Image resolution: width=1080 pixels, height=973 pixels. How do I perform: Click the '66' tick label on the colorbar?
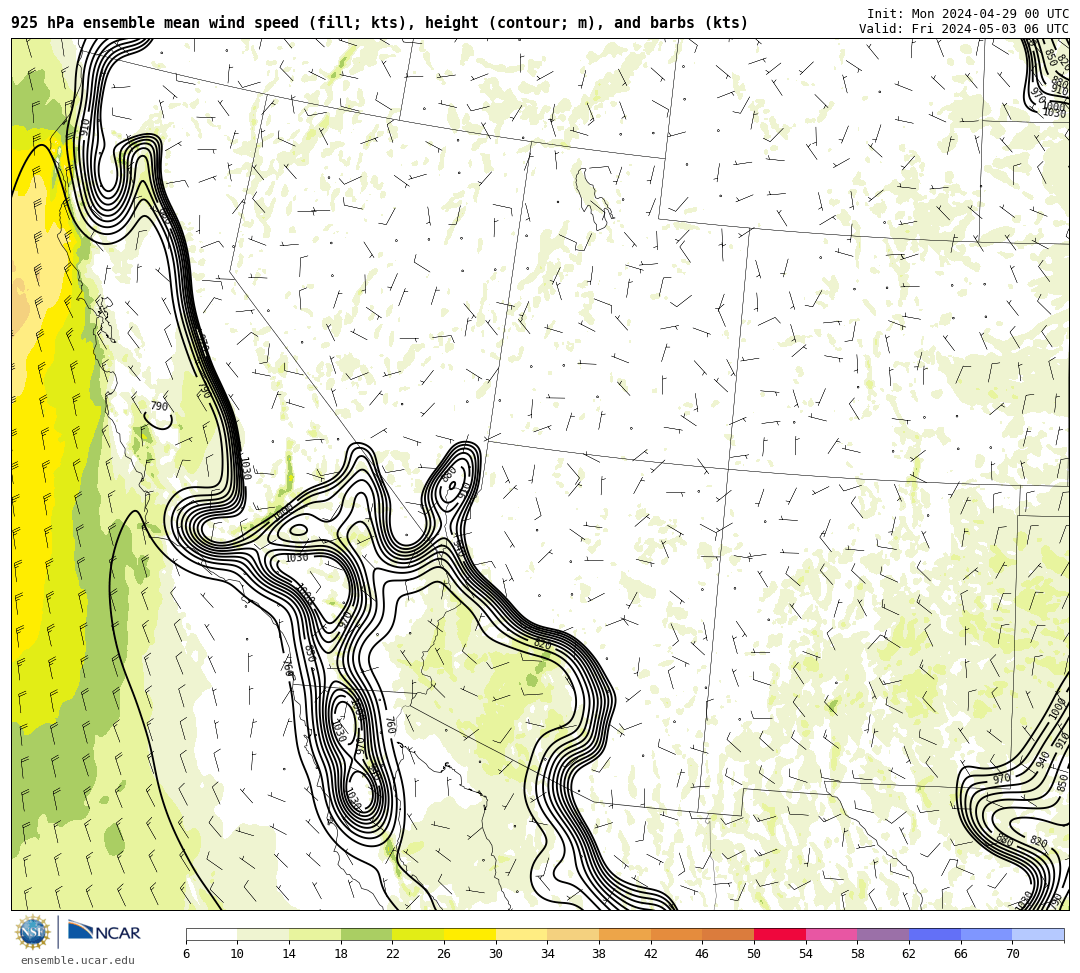961,954
